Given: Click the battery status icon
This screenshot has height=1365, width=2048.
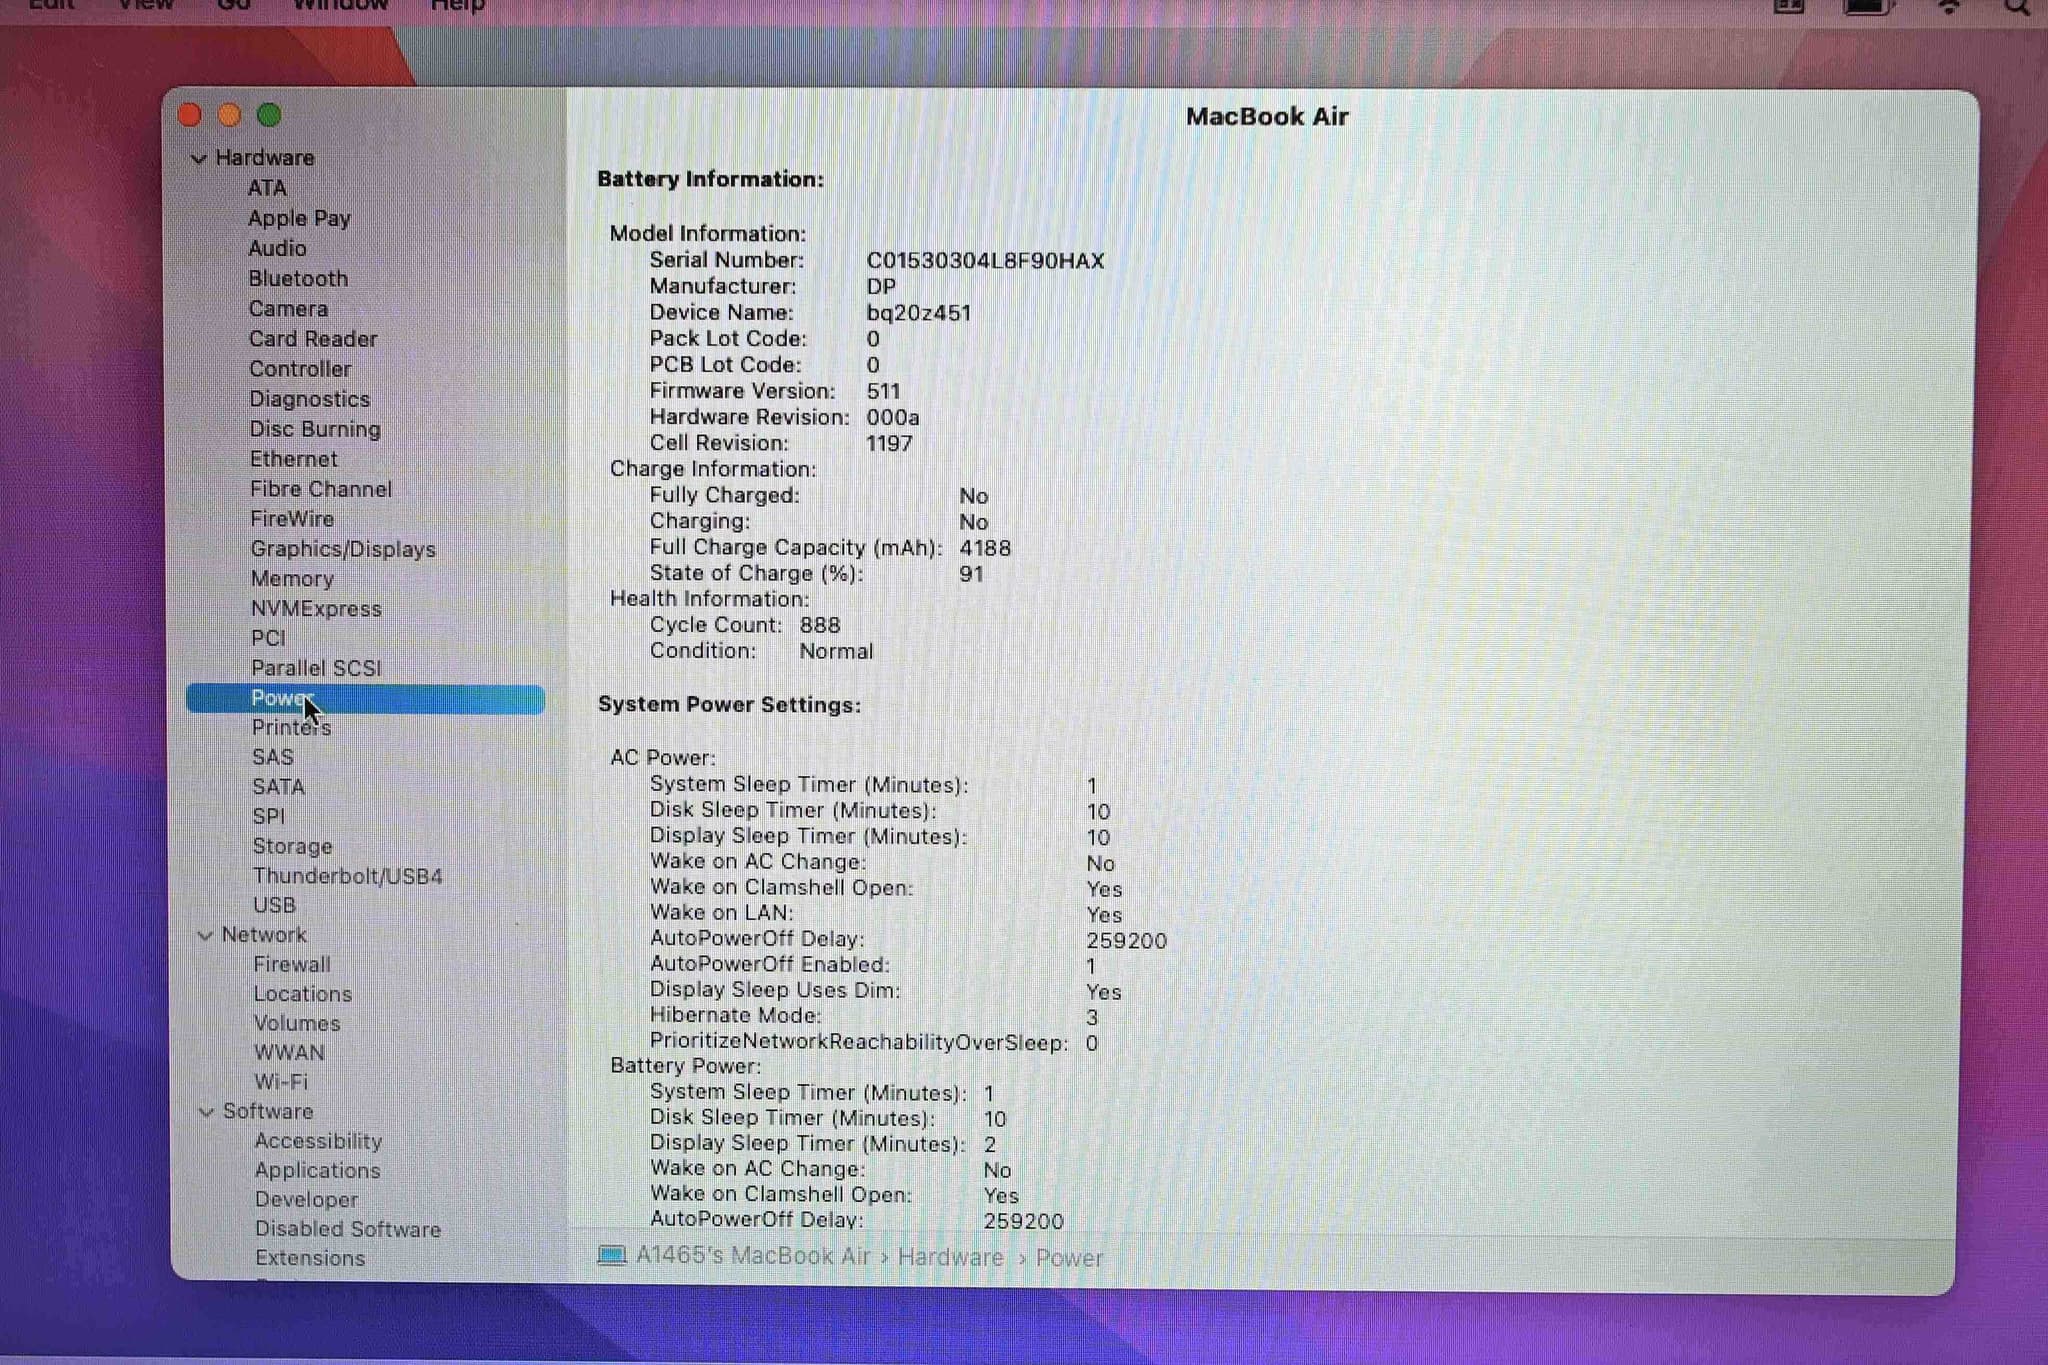Looking at the screenshot, I should point(1868,6).
